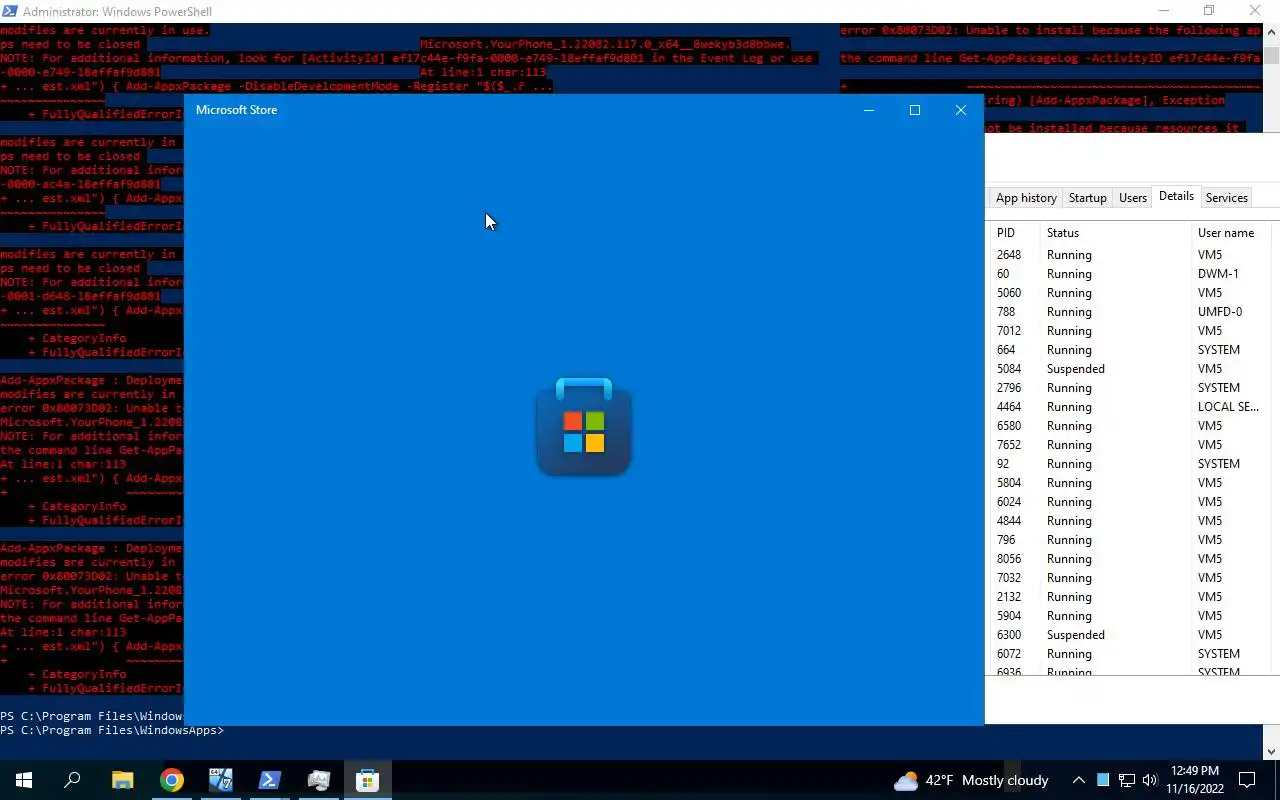This screenshot has width=1280, height=800.
Task: Open File Explorer from the taskbar
Action: tap(122, 780)
